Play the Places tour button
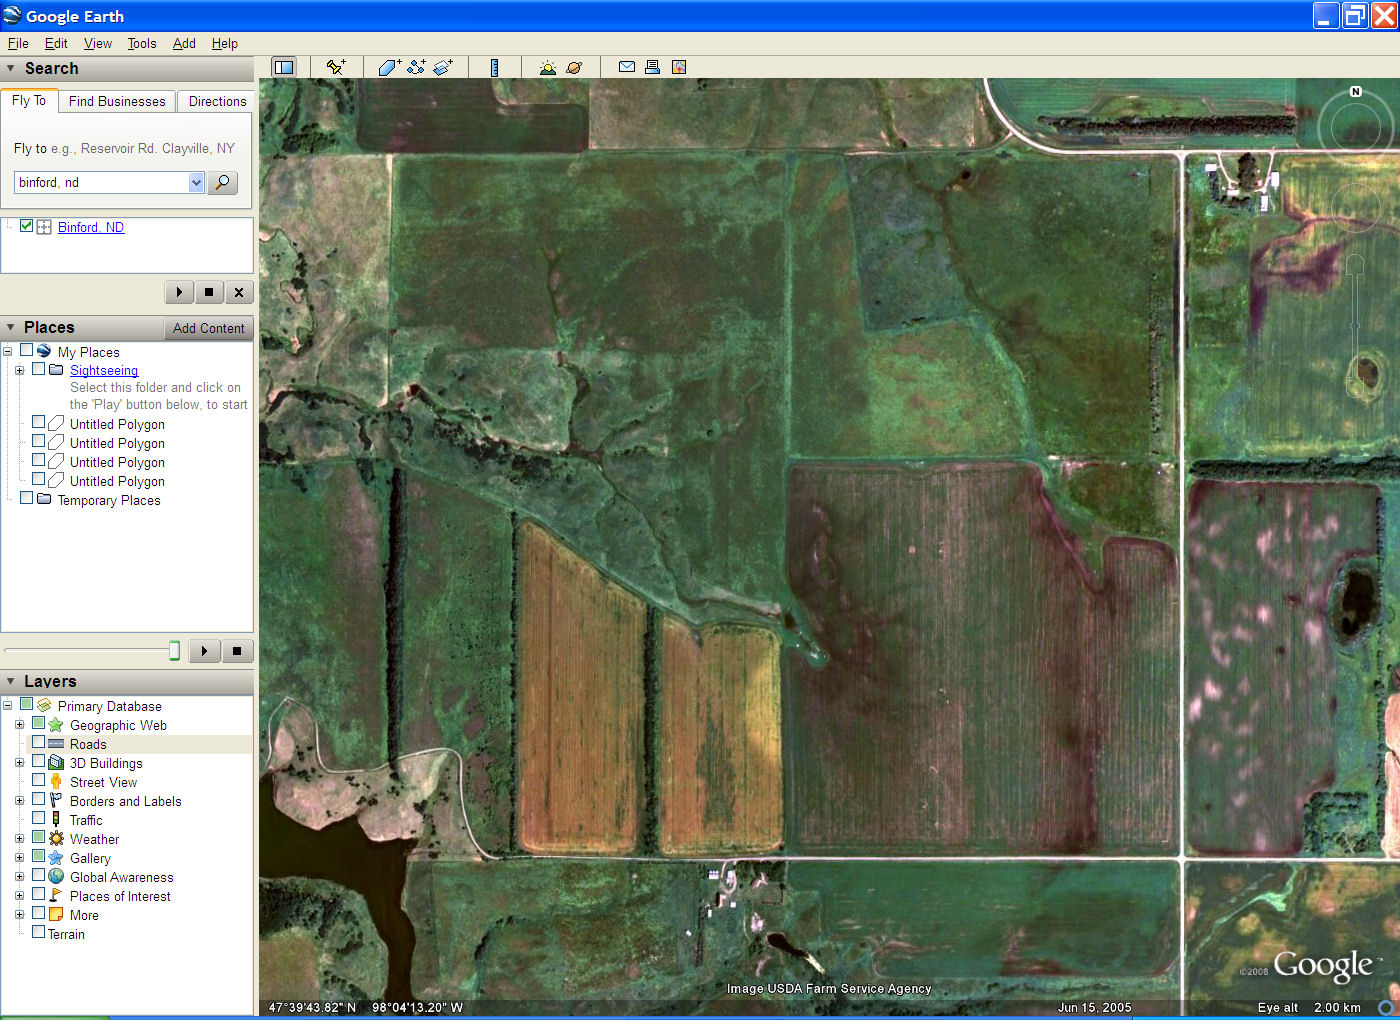Image resolution: width=1400 pixels, height=1020 pixels. [204, 651]
